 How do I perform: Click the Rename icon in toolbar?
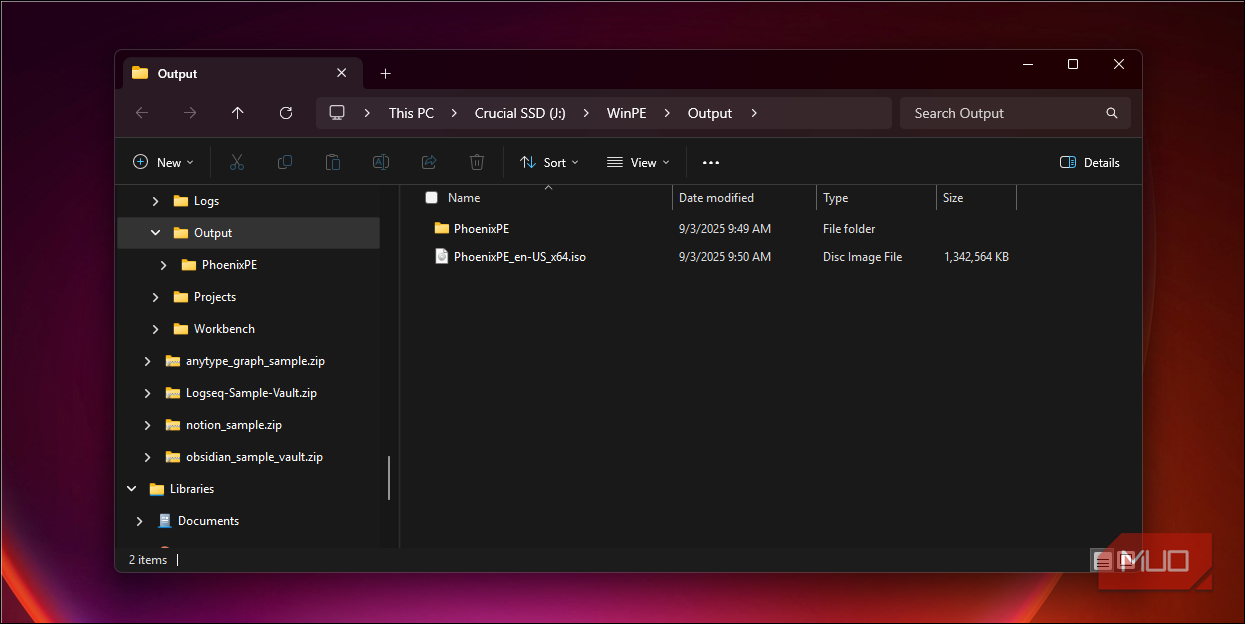[x=381, y=162]
